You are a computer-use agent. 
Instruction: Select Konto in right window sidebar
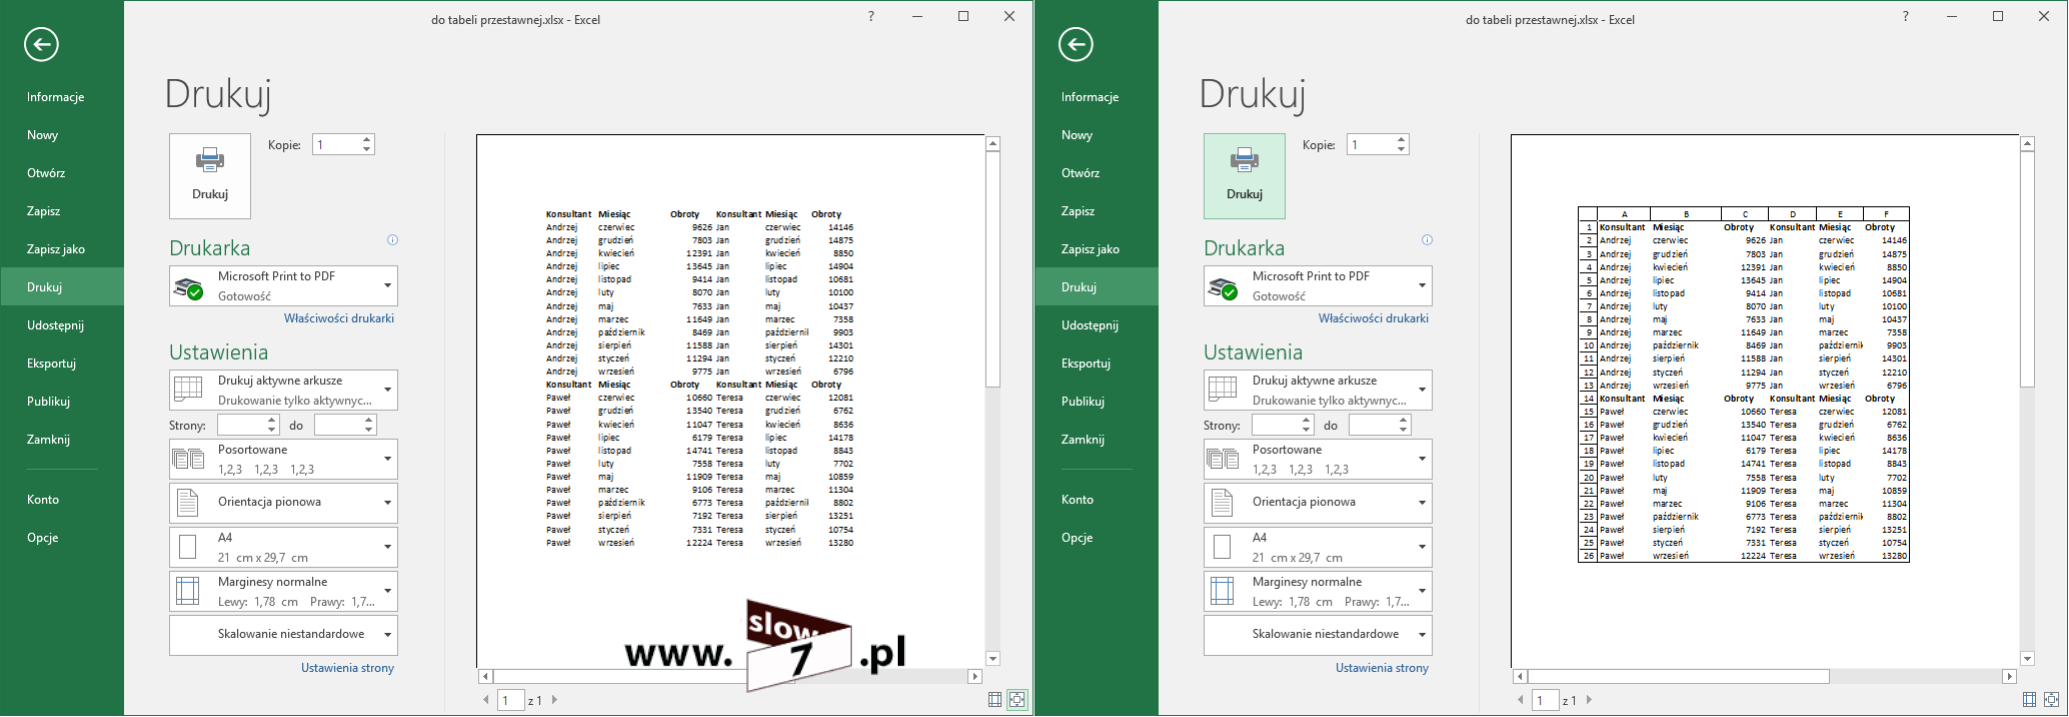[1096, 499]
